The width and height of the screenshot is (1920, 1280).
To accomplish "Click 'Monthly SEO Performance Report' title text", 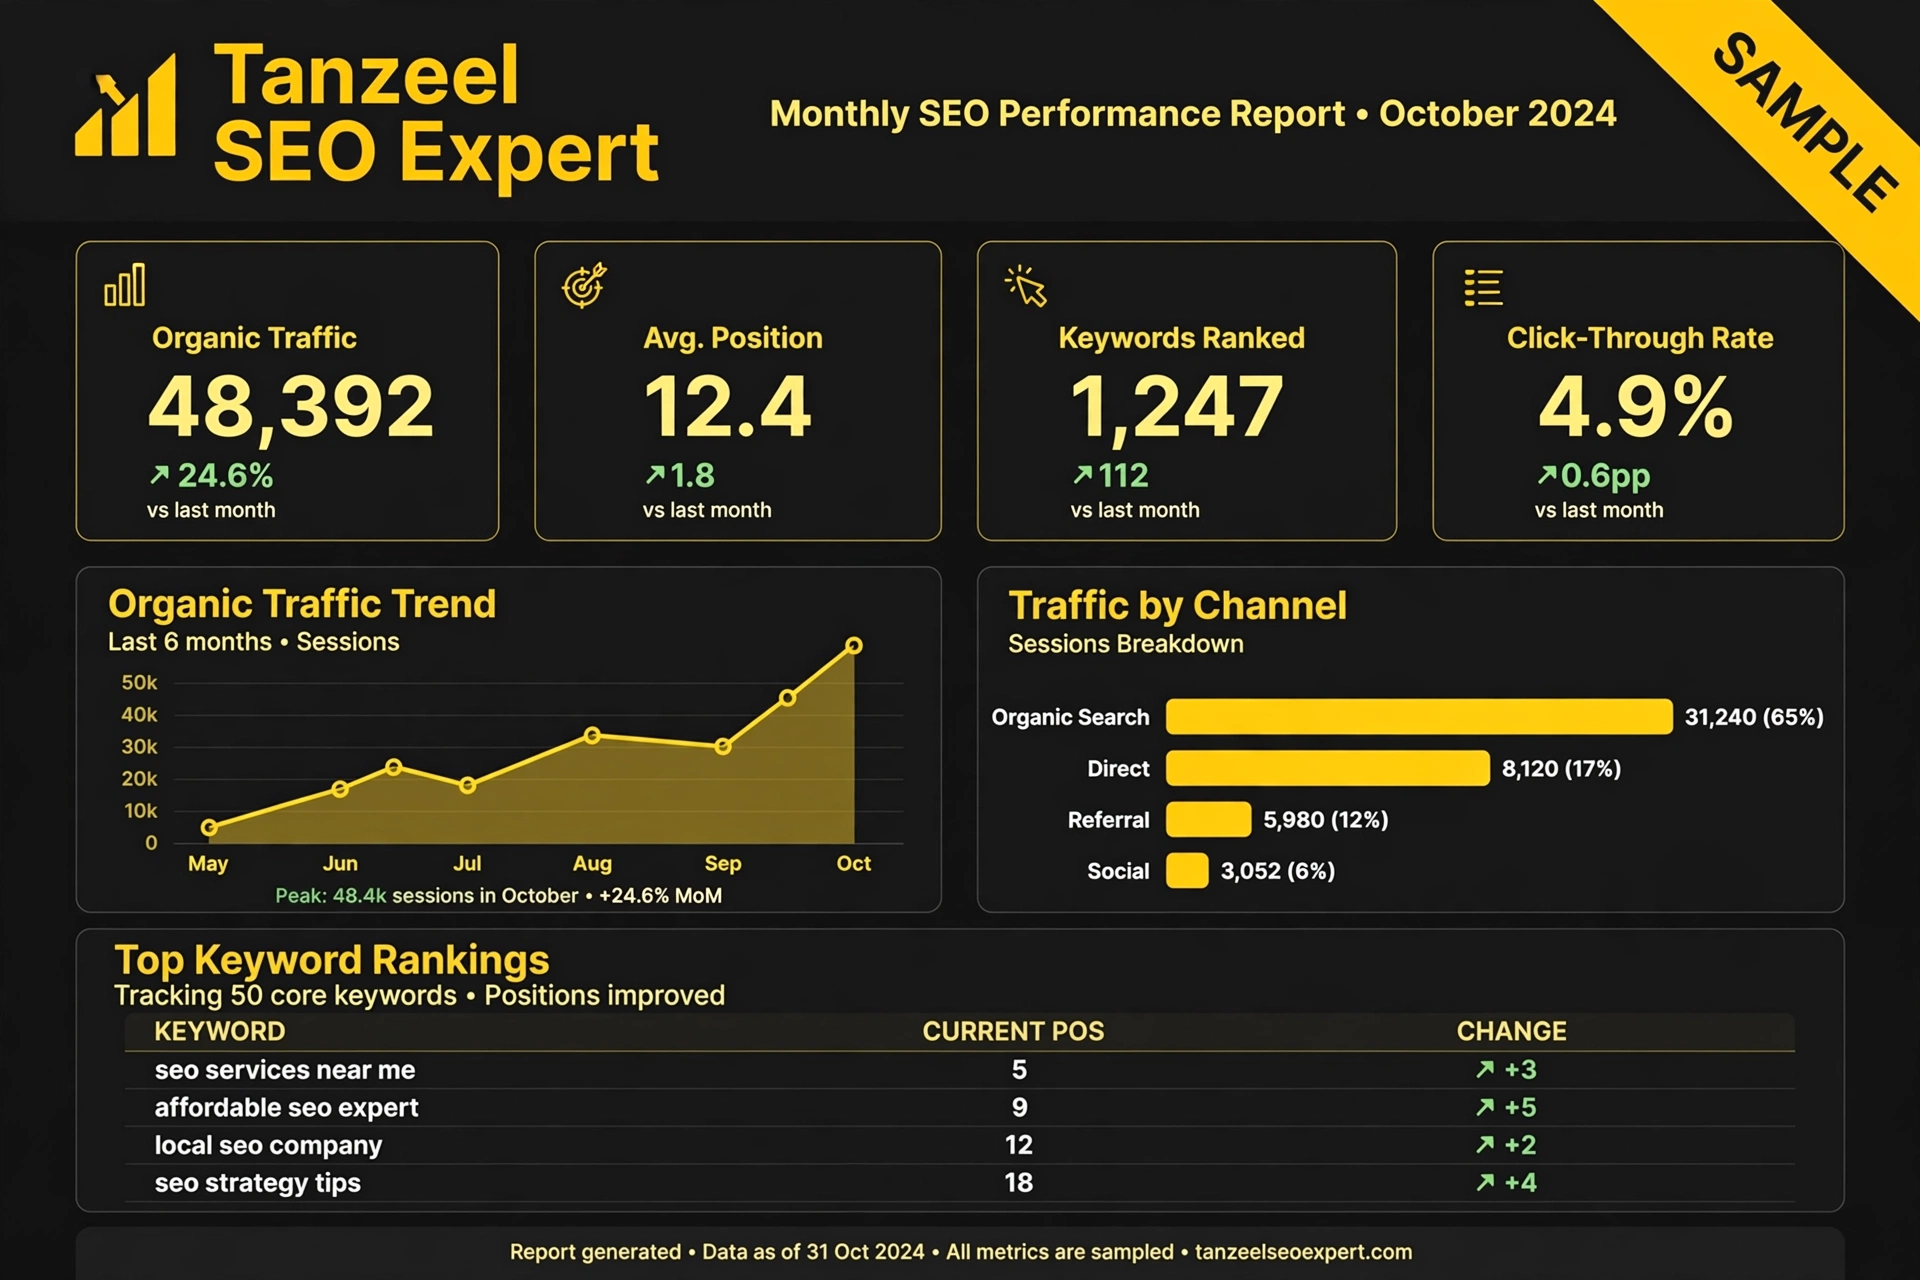I will coord(1057,114).
